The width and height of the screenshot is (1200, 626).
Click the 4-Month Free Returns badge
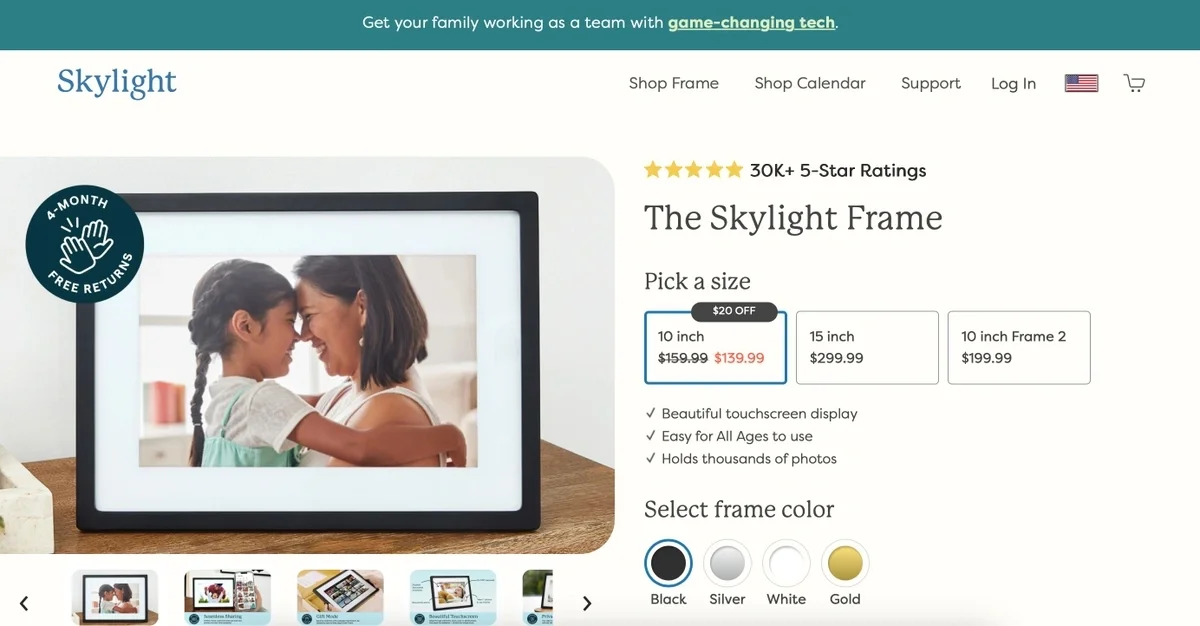(85, 244)
